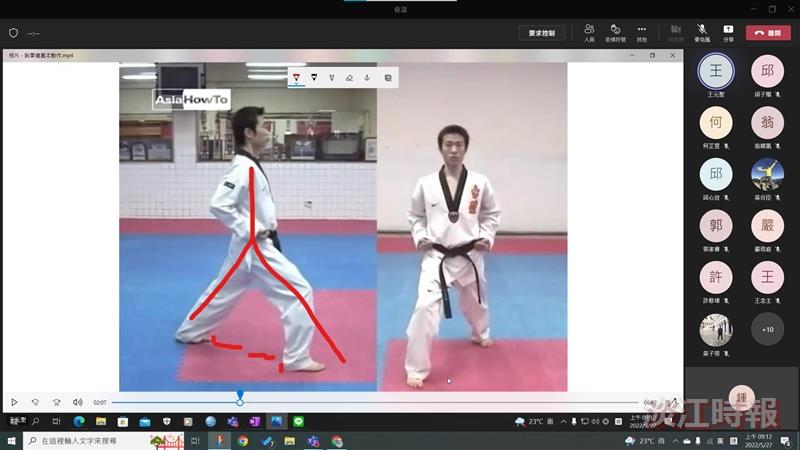Select participant avatar 嚴
Viewport: 800px width, 450px height.
click(767, 226)
